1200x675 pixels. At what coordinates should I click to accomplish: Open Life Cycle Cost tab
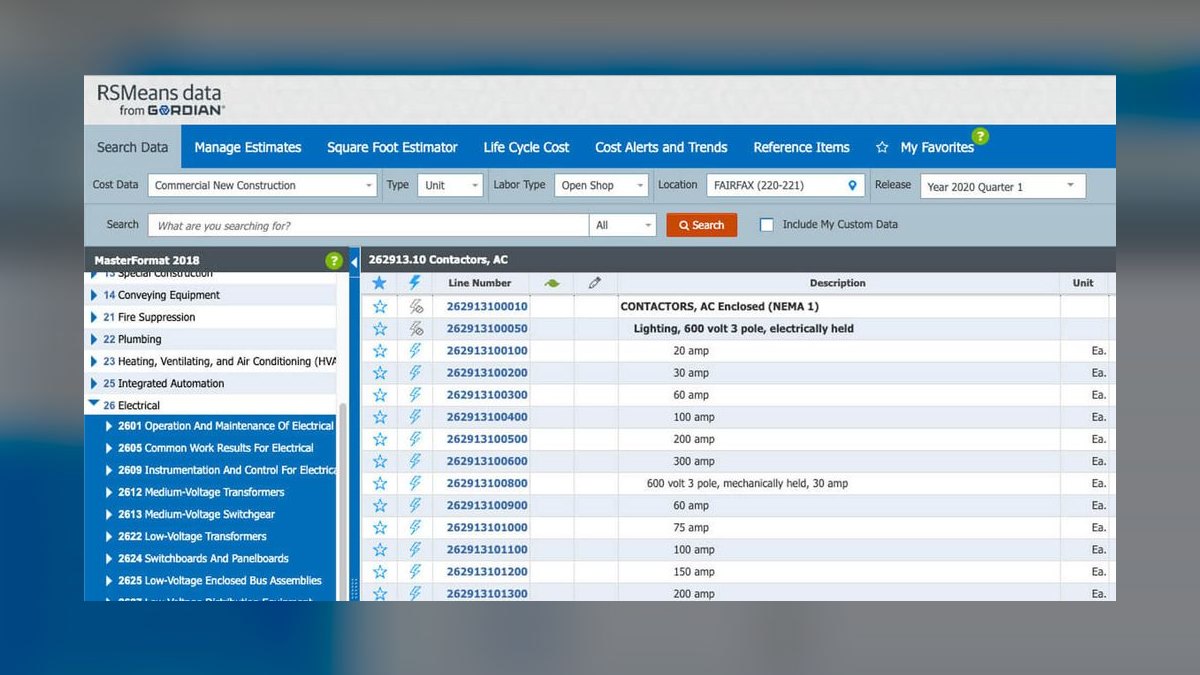click(x=526, y=147)
